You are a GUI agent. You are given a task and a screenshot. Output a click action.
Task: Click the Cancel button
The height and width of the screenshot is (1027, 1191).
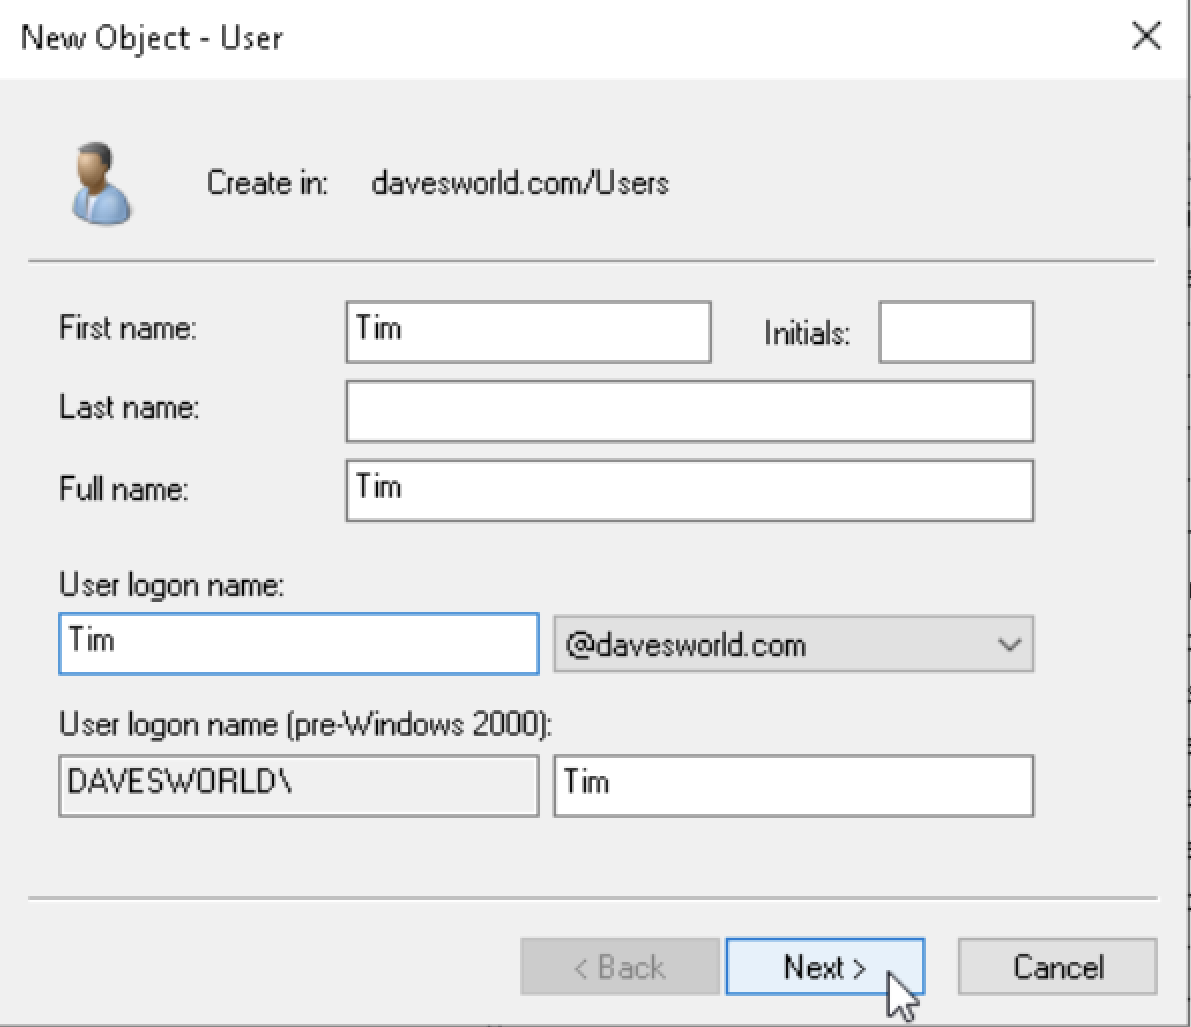coord(1057,966)
